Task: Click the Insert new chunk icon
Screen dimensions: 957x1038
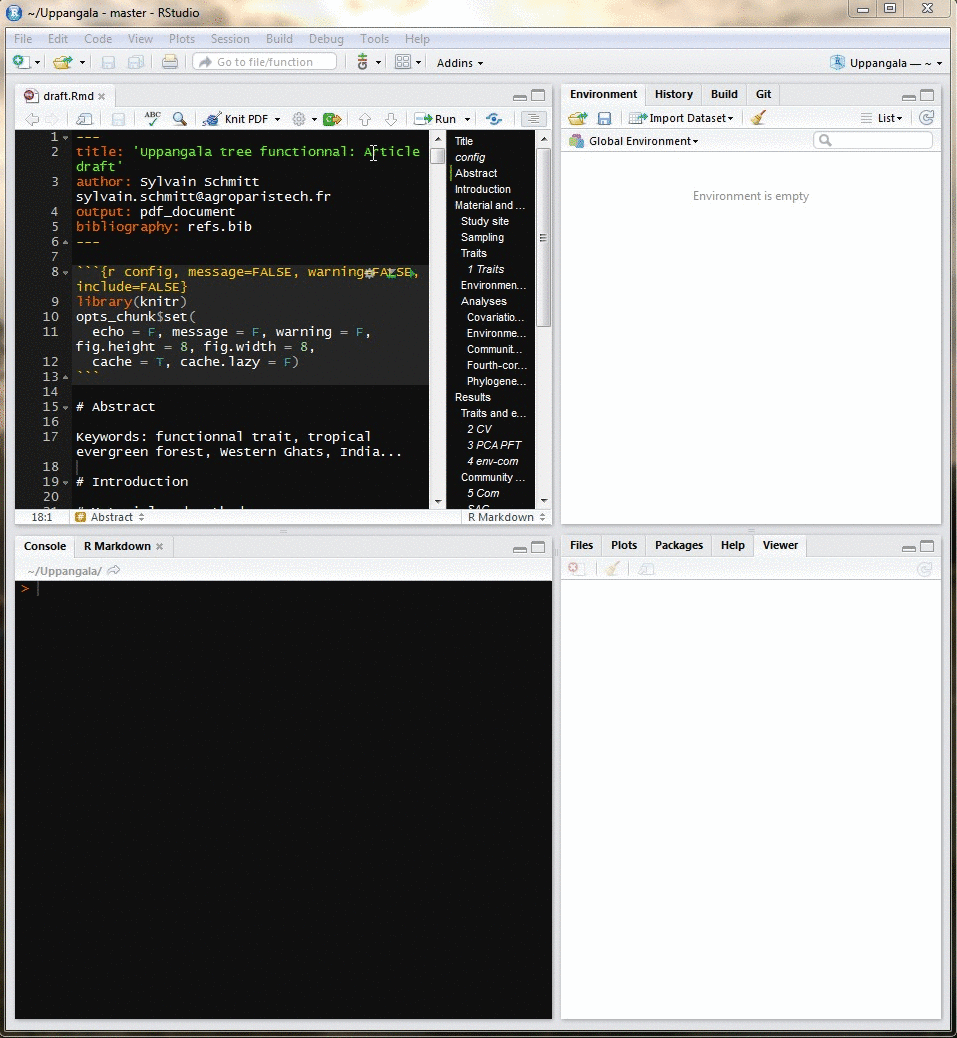Action: [x=332, y=119]
